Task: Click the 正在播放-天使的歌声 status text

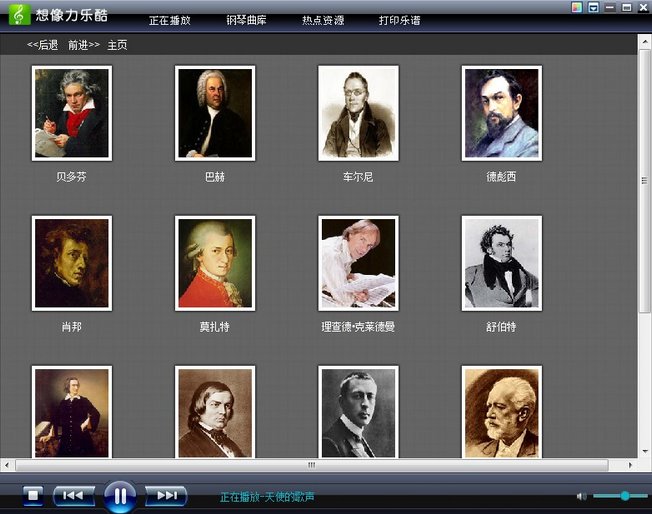Action: [267, 497]
